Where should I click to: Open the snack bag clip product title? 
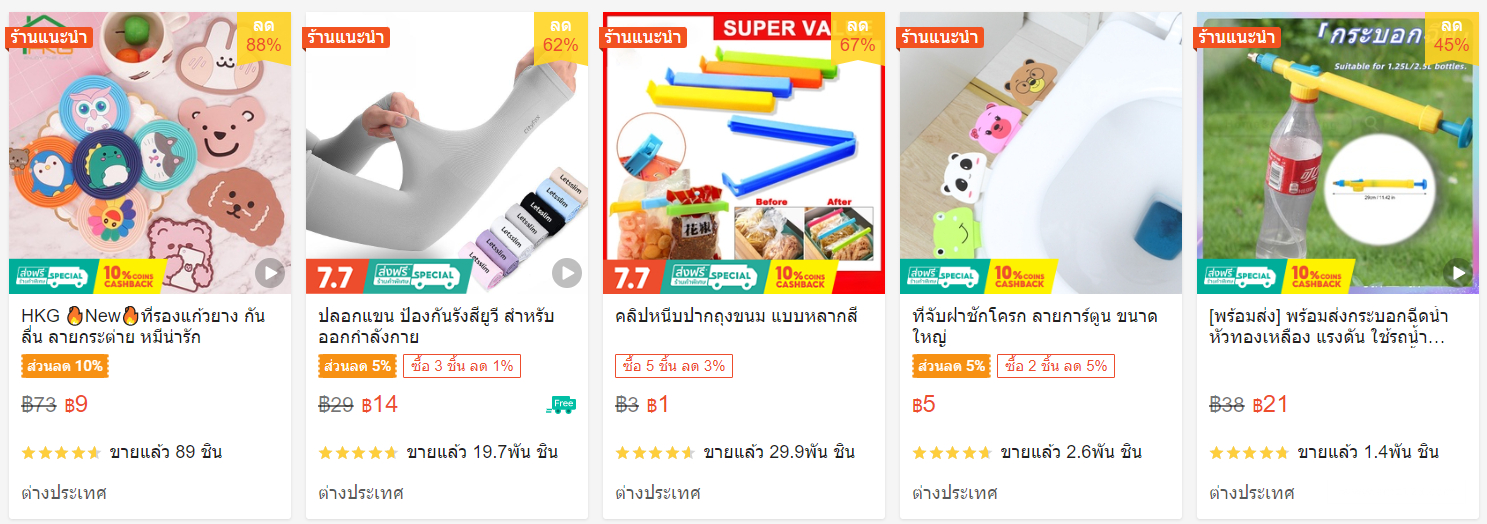[x=736, y=316]
